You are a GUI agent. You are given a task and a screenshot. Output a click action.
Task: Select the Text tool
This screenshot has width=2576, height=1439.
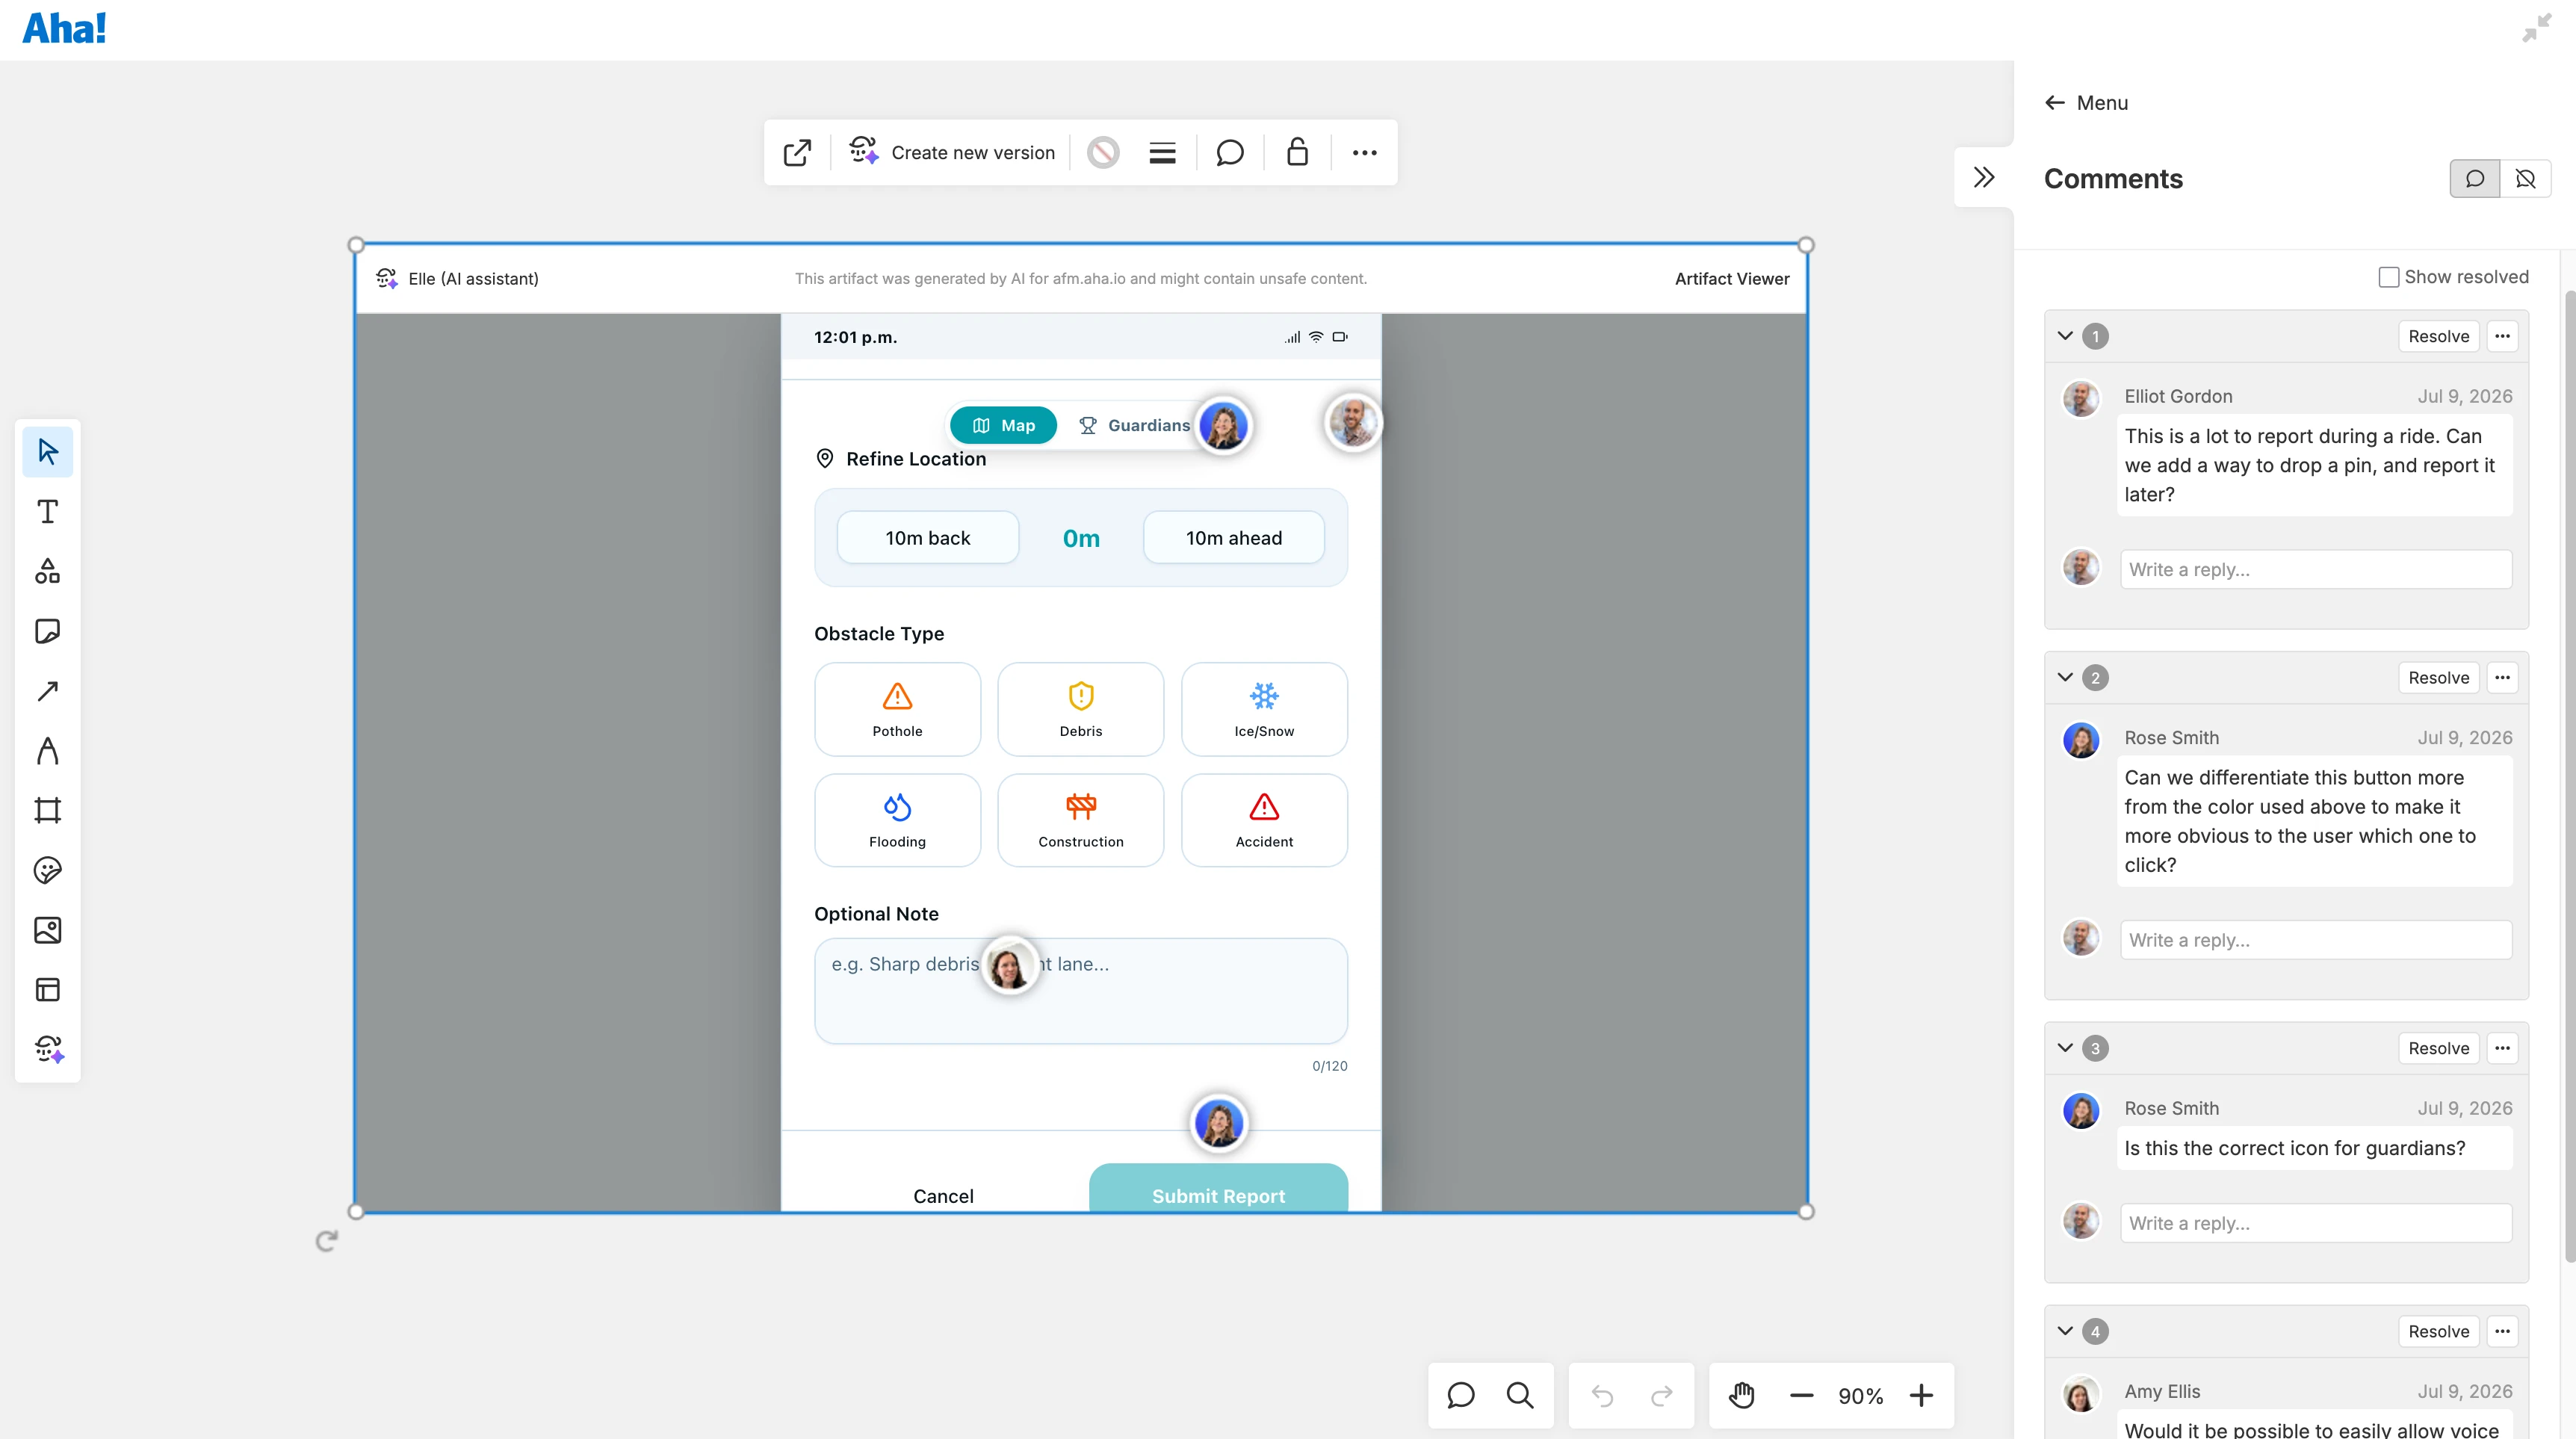[47, 512]
